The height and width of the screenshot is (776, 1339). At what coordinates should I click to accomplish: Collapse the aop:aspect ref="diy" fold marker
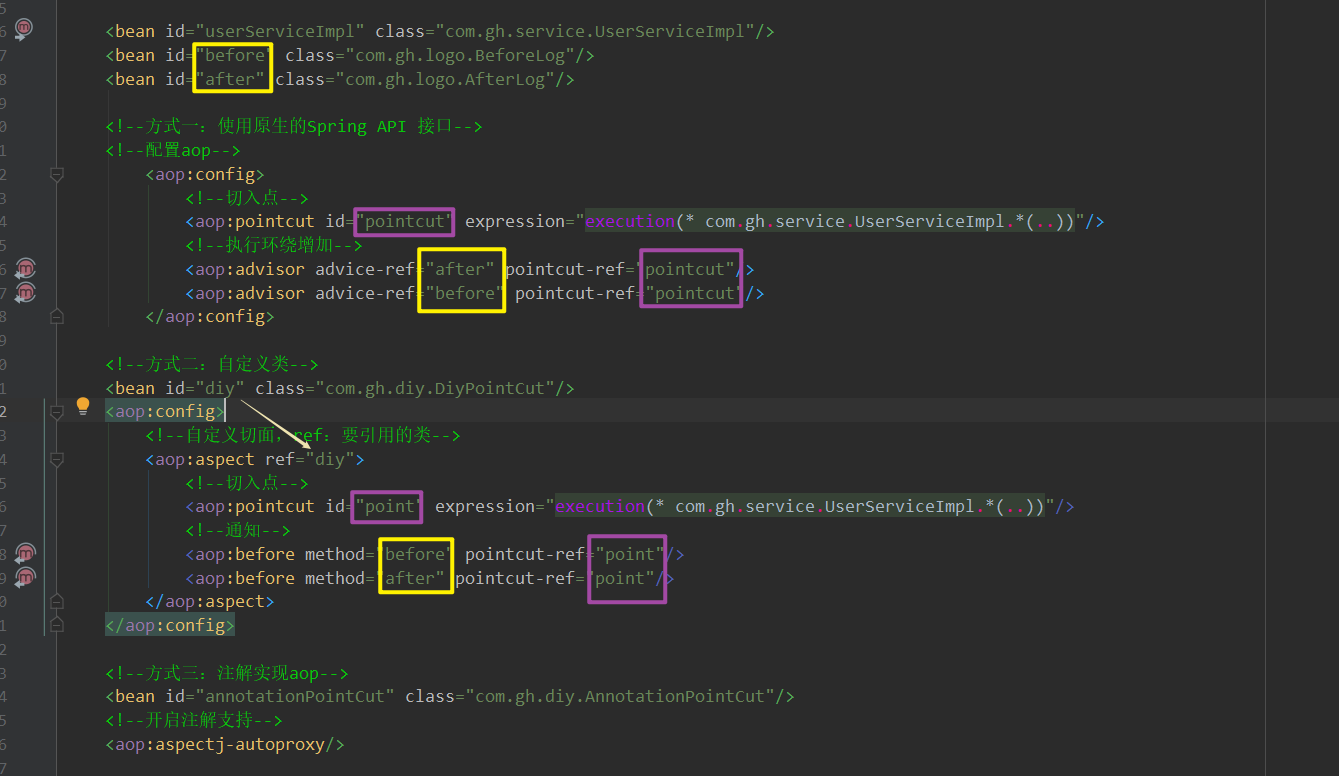57,459
